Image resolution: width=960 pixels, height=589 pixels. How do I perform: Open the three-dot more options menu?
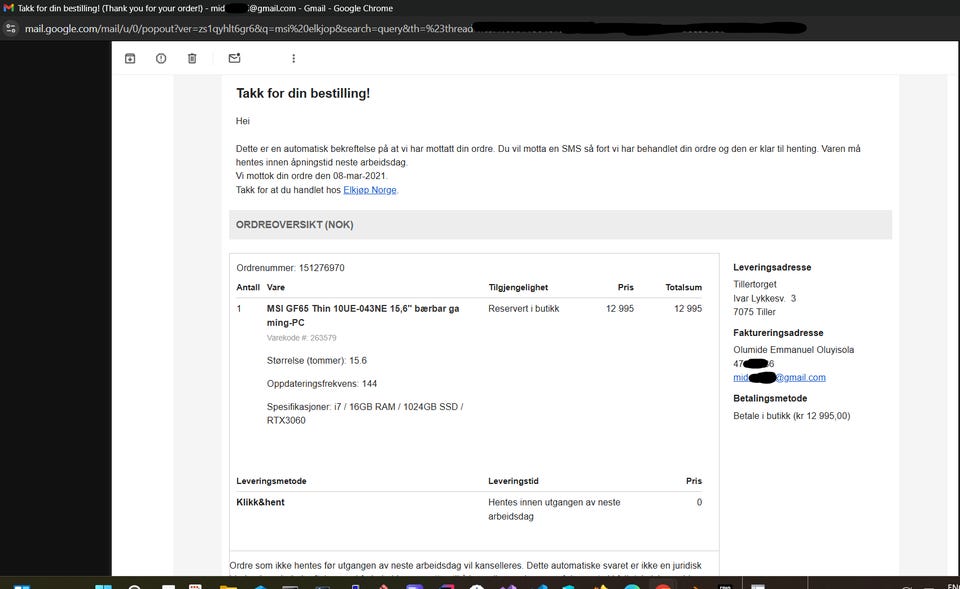(293, 58)
